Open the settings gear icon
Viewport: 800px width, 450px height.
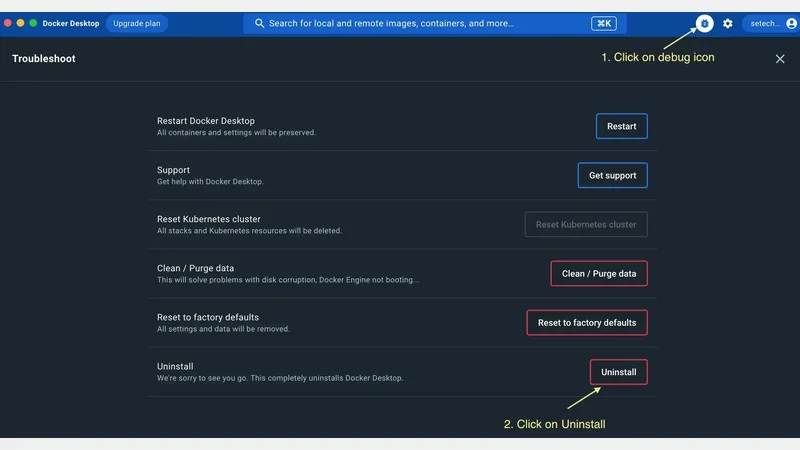click(728, 23)
